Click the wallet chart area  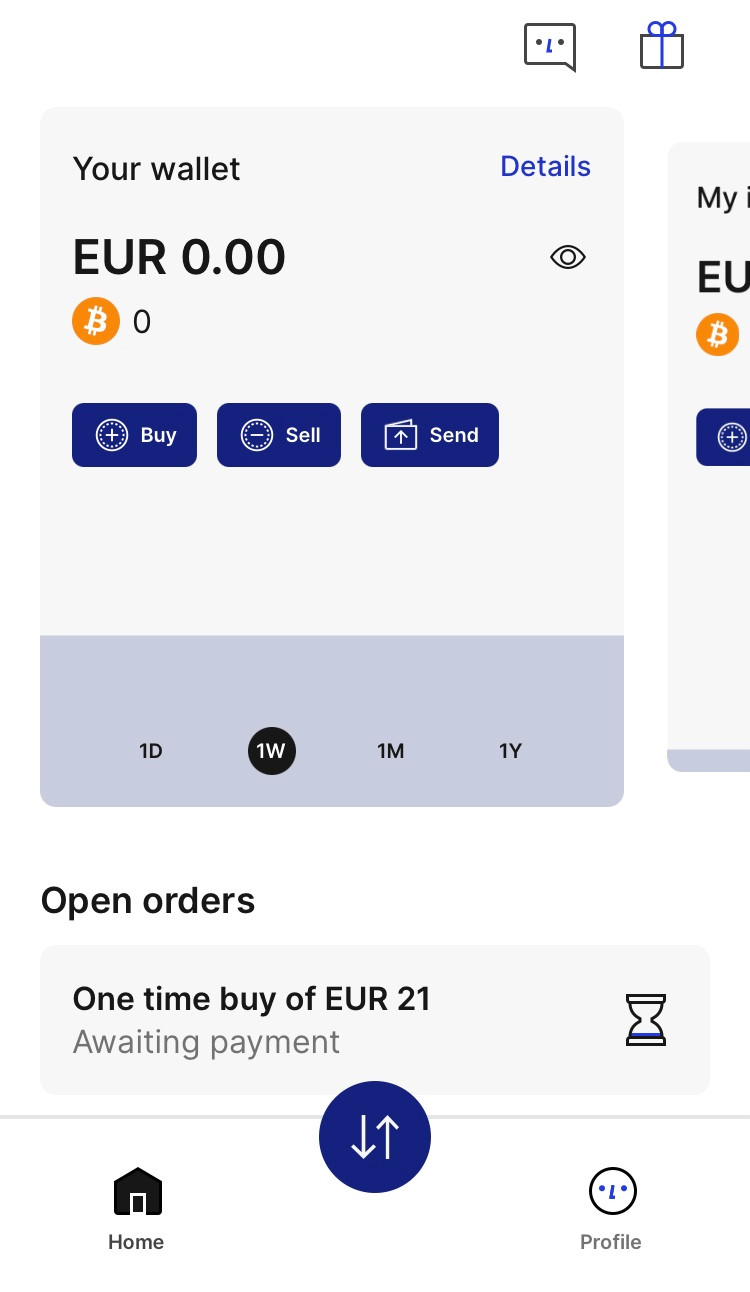point(332,560)
